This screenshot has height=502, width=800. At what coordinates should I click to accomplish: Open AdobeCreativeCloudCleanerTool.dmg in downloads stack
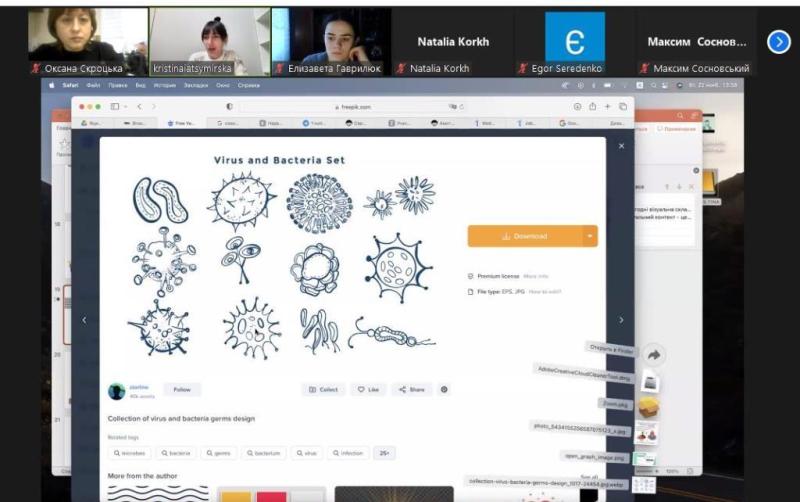651,382
